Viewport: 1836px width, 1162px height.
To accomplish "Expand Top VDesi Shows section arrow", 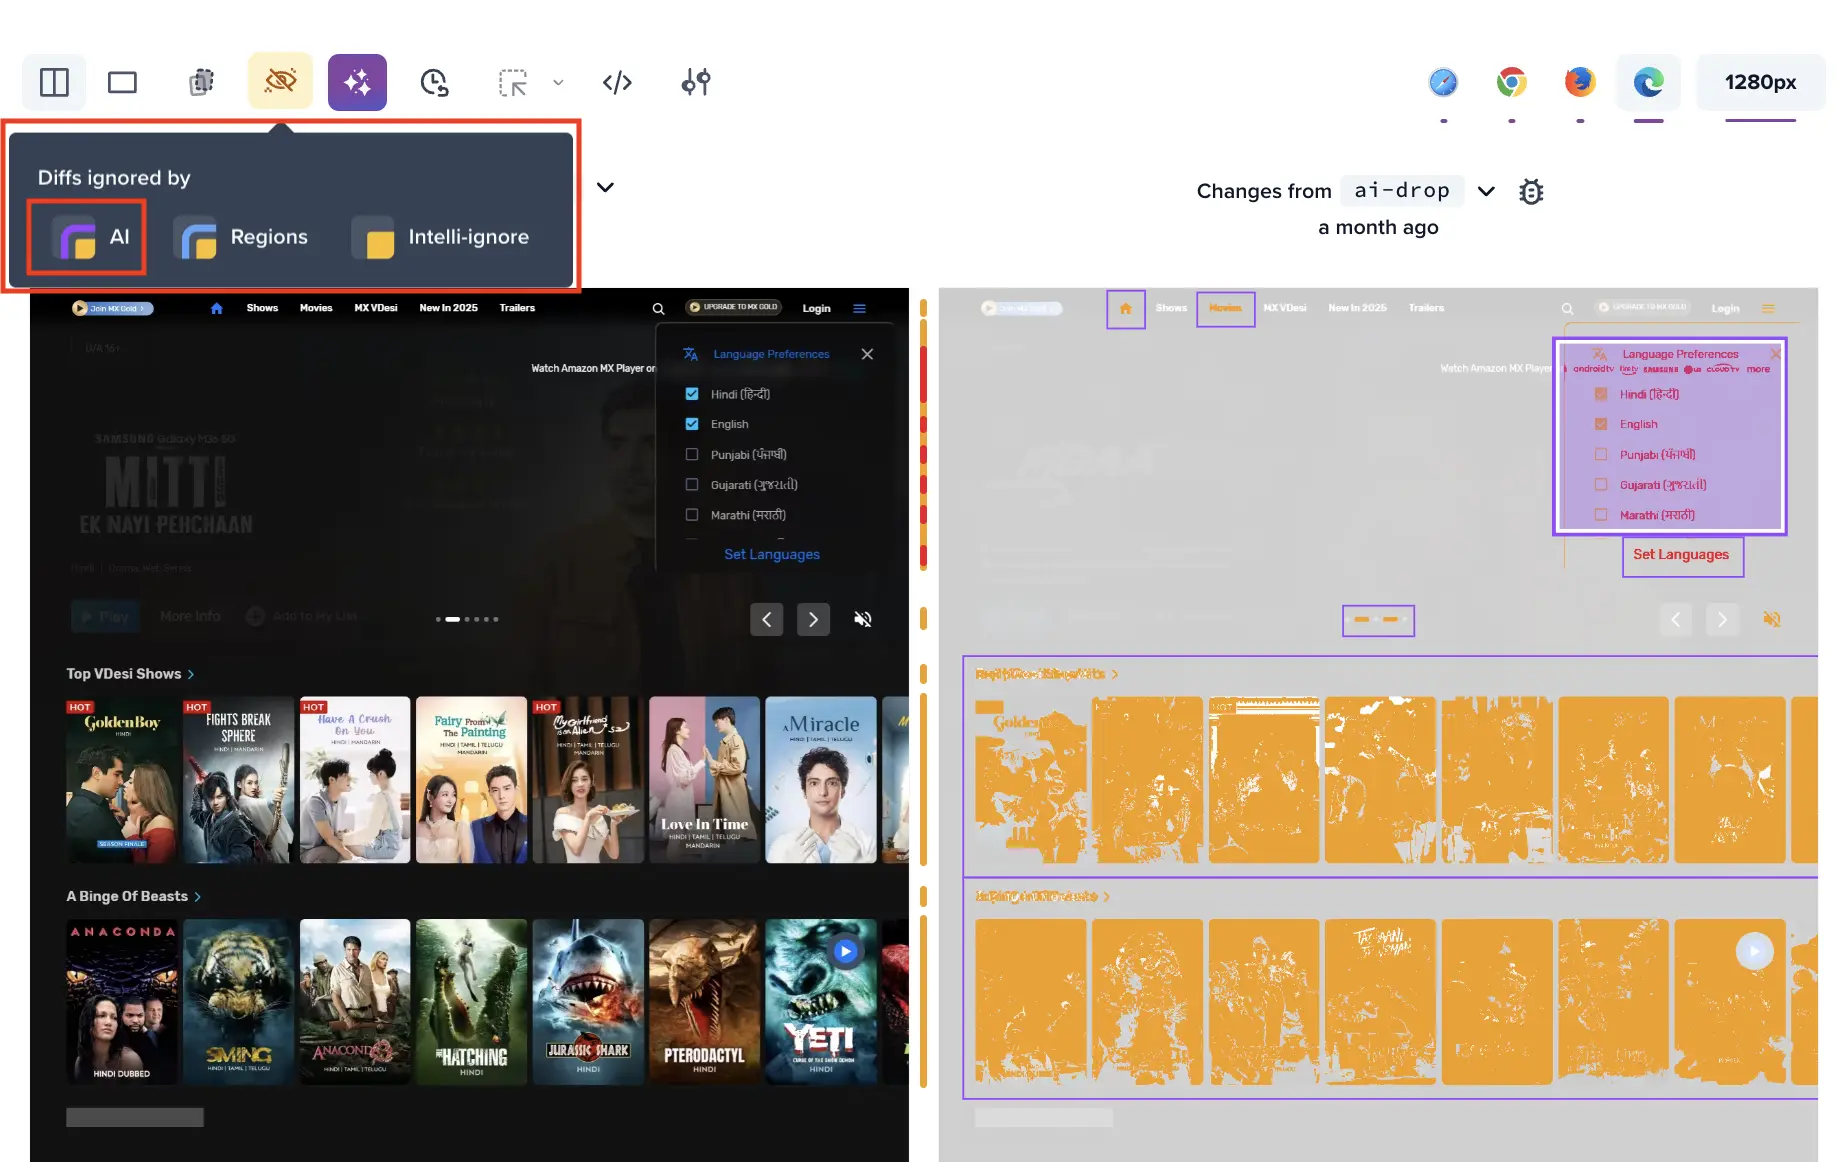I will 191,674.
